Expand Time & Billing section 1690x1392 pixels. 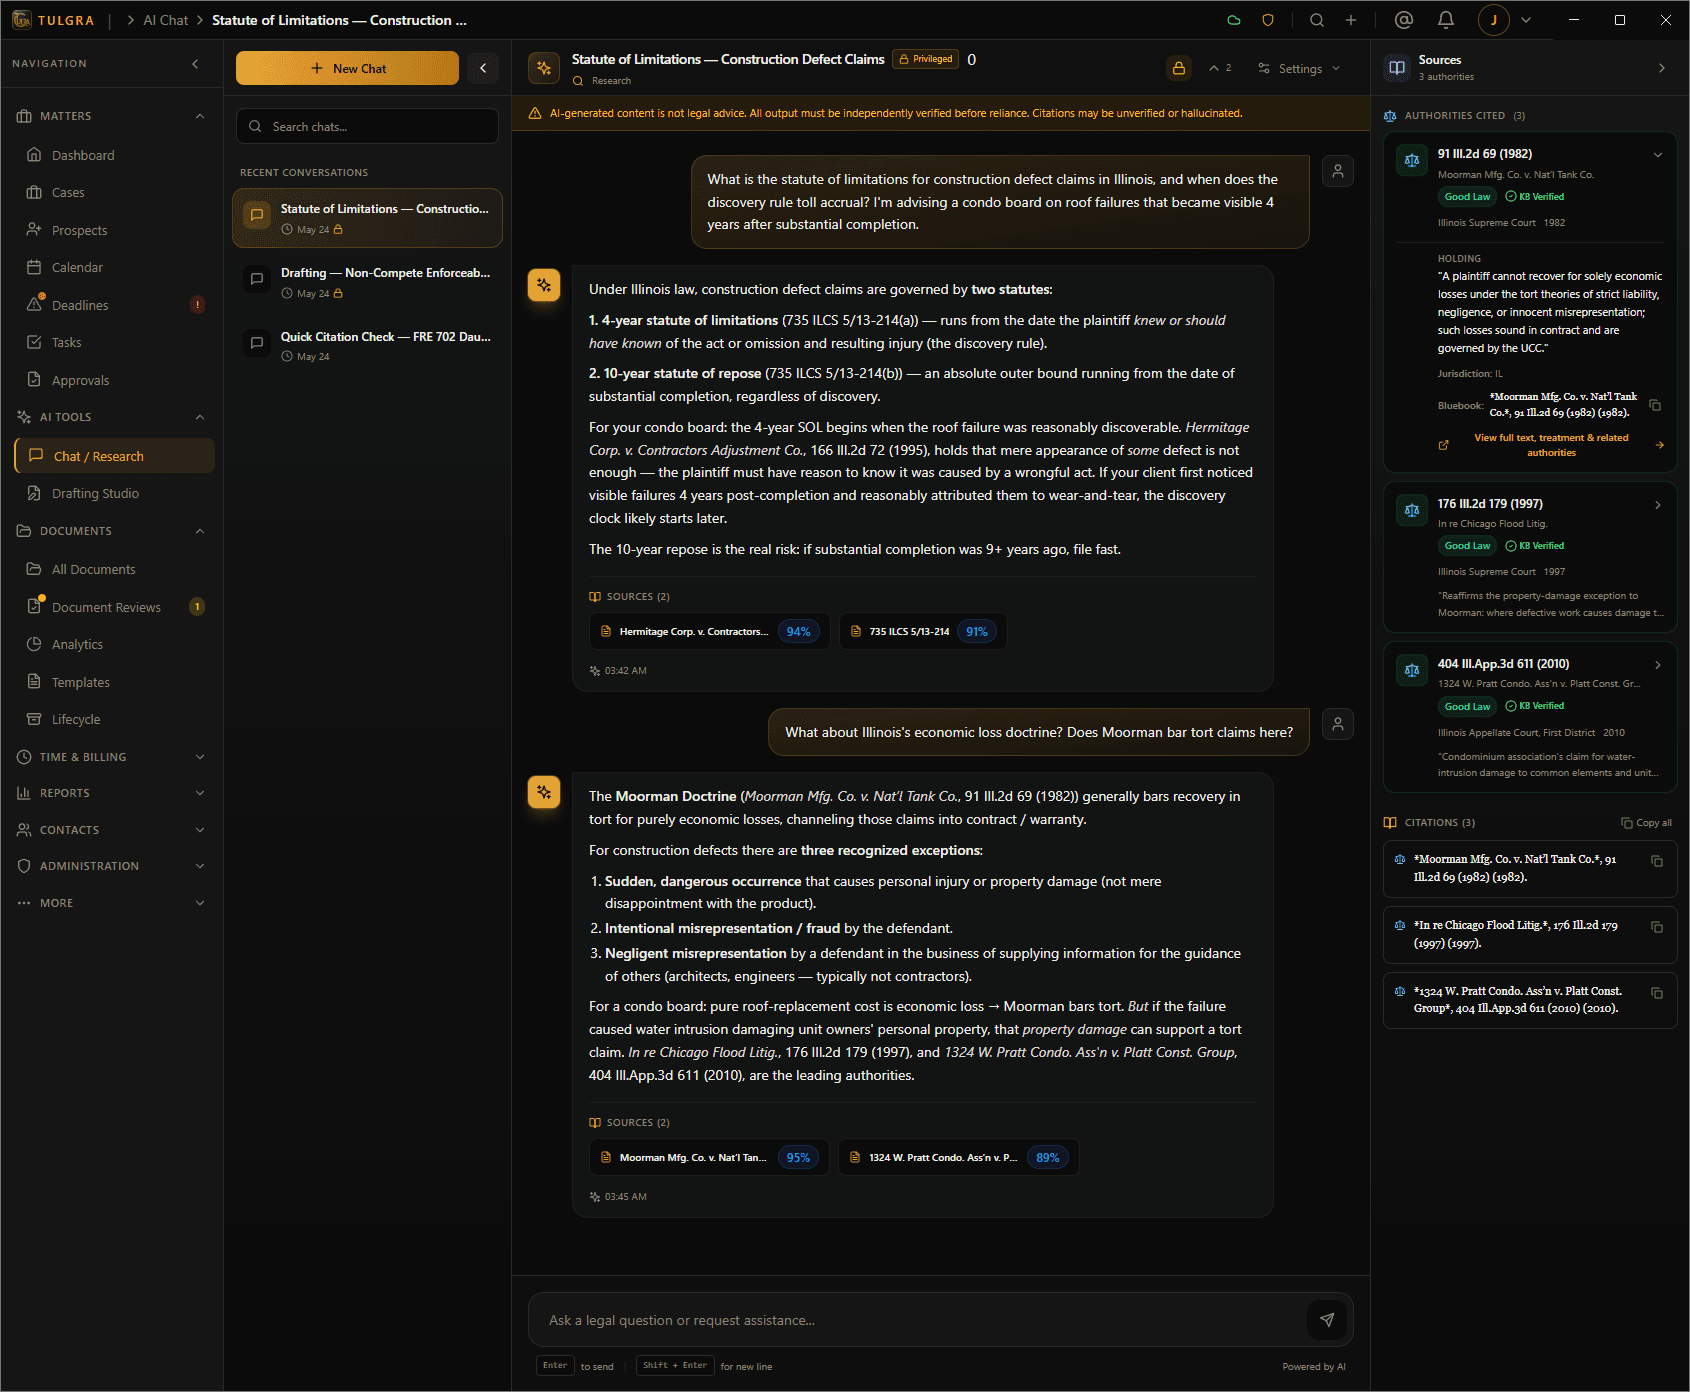[x=112, y=757]
